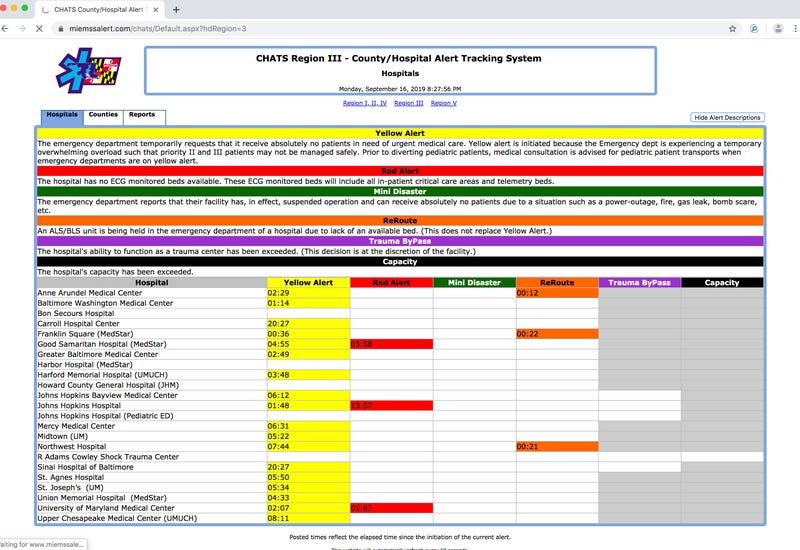This screenshot has height=550, width=800.
Task: Click Harbor Hospital (MedStar) name
Action: click(85, 364)
